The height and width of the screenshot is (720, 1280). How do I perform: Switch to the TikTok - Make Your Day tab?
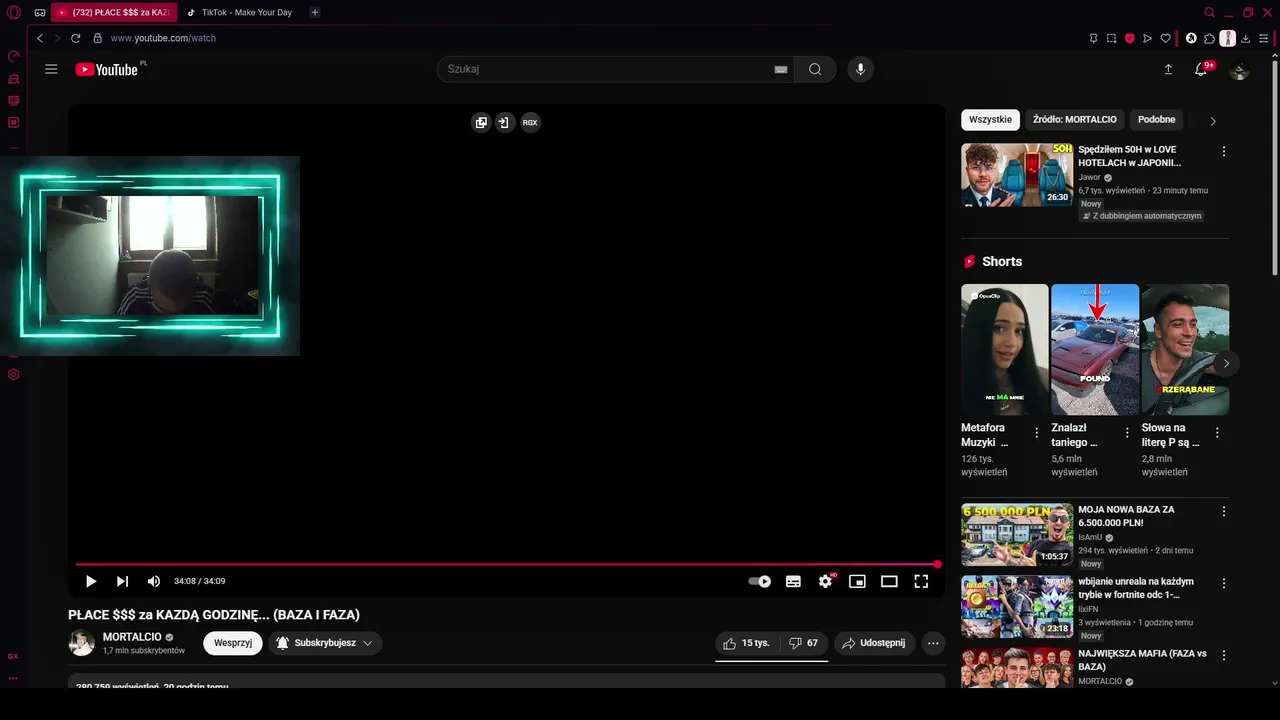240,13
